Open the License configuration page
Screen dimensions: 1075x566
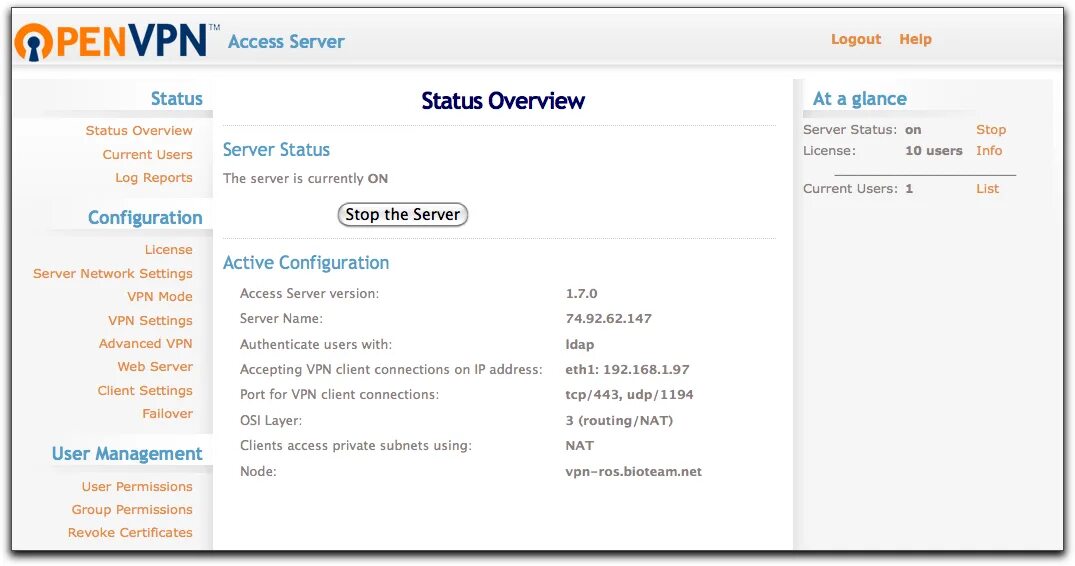[x=169, y=249]
